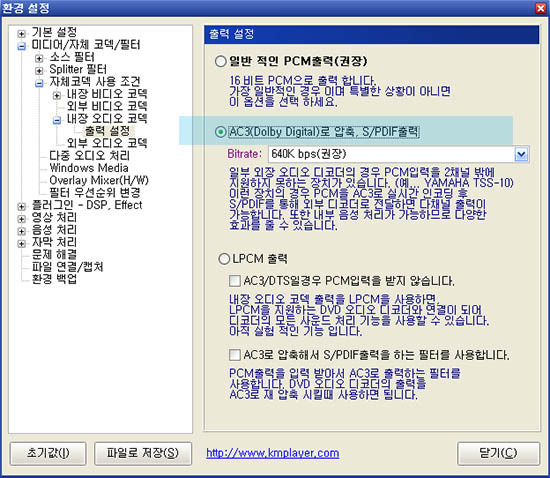Select 음성 처리 tree item
The width and height of the screenshot is (550, 478).
[x=54, y=230]
